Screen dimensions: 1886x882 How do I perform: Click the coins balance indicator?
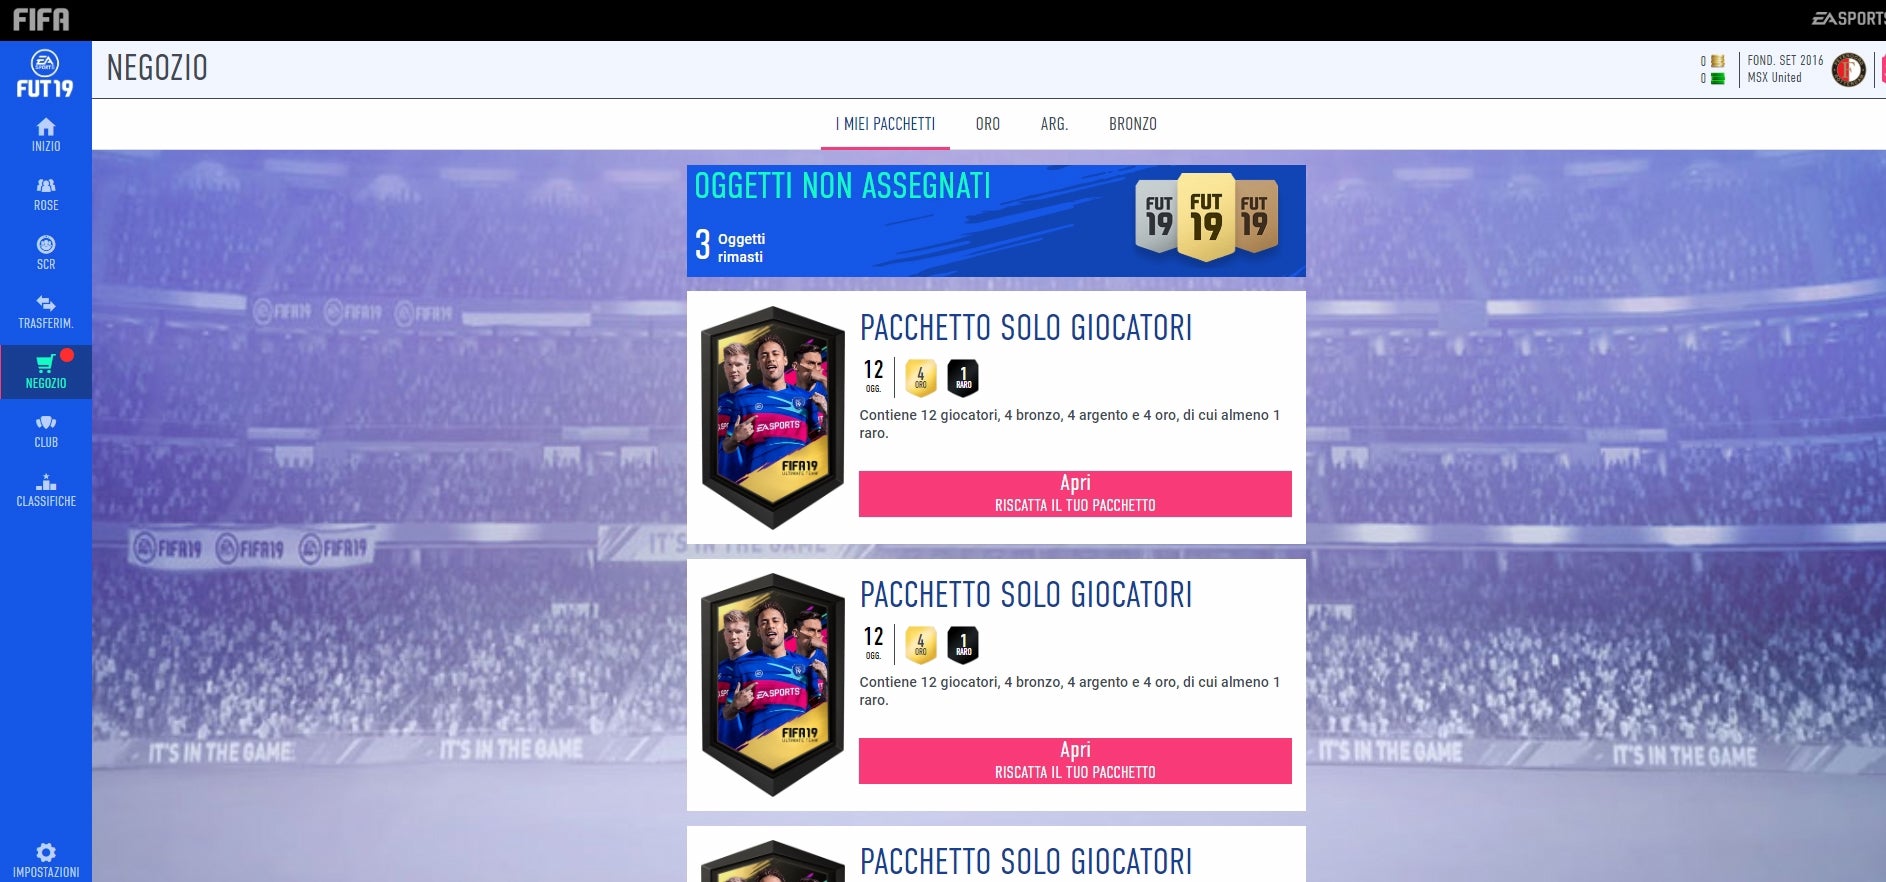[x=1712, y=61]
